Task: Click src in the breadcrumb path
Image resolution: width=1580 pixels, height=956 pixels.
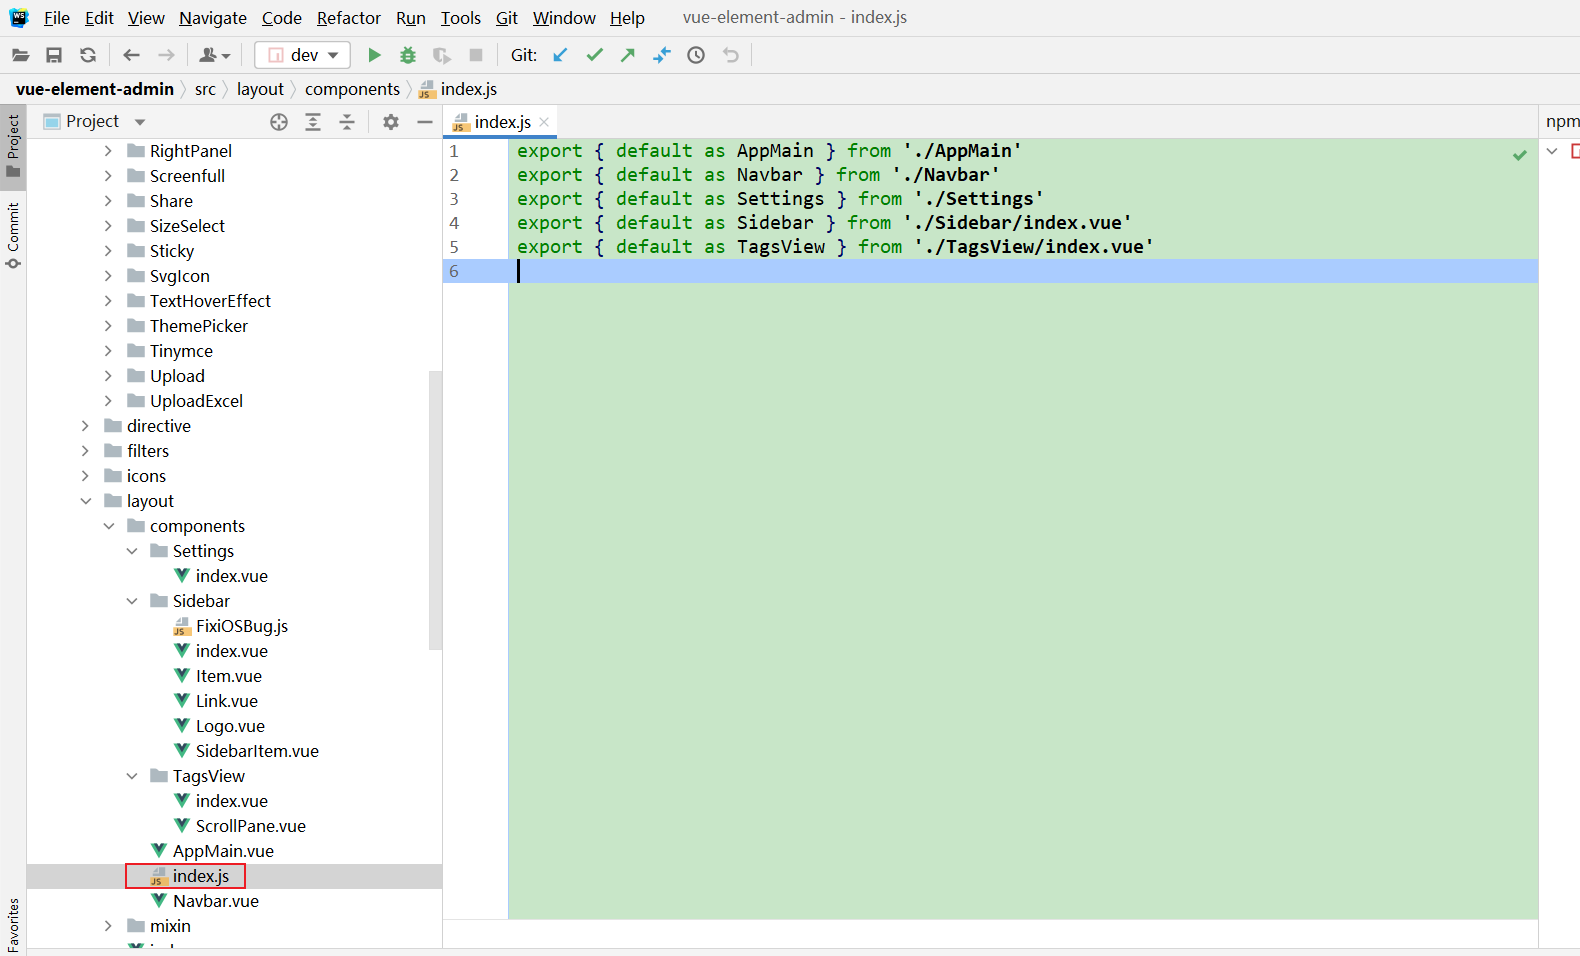Action: tap(205, 89)
